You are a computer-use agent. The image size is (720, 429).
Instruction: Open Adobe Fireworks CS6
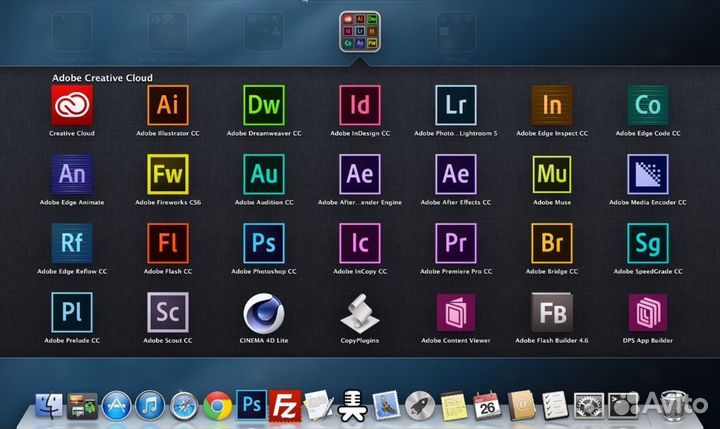(x=168, y=175)
